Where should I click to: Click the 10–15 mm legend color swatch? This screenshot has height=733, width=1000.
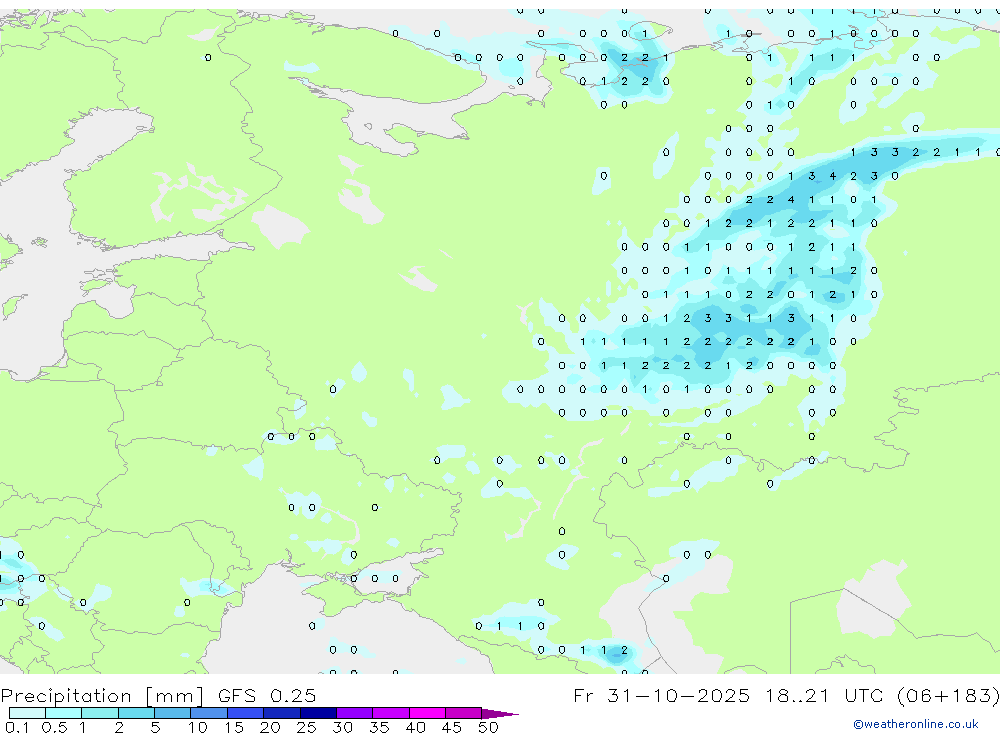tap(209, 713)
